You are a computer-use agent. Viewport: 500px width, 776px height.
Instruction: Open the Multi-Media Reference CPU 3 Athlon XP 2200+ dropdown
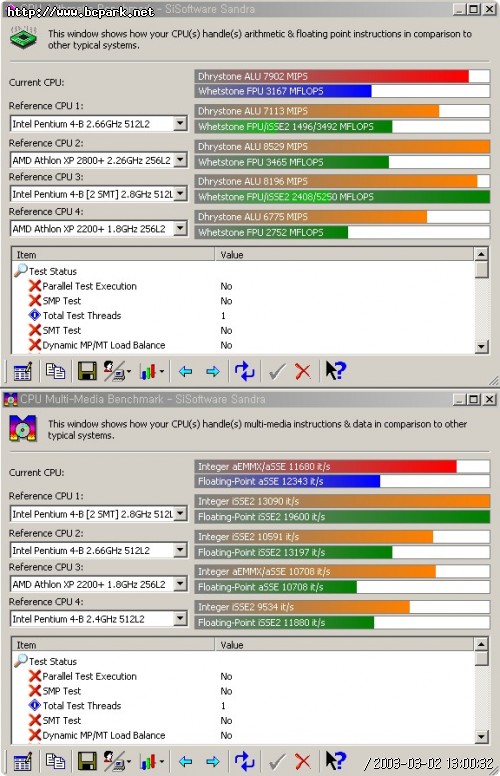tap(180, 584)
